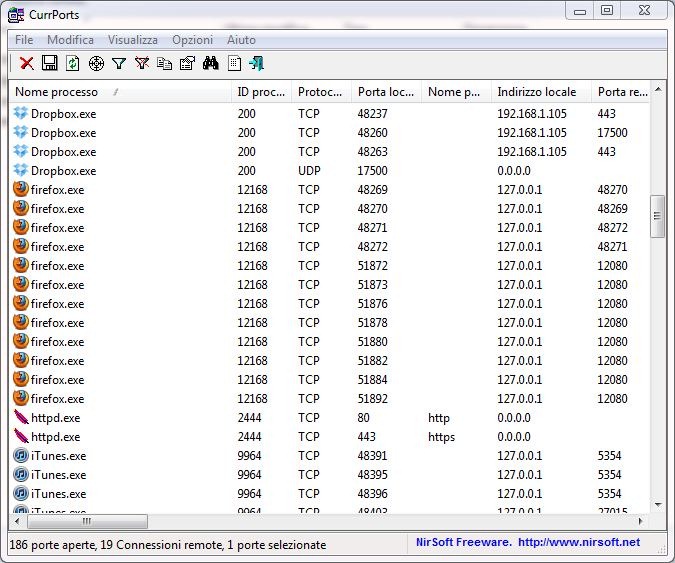The width and height of the screenshot is (675, 563).
Task: Click the horizontal scrollbar thumb
Action: click(87, 521)
